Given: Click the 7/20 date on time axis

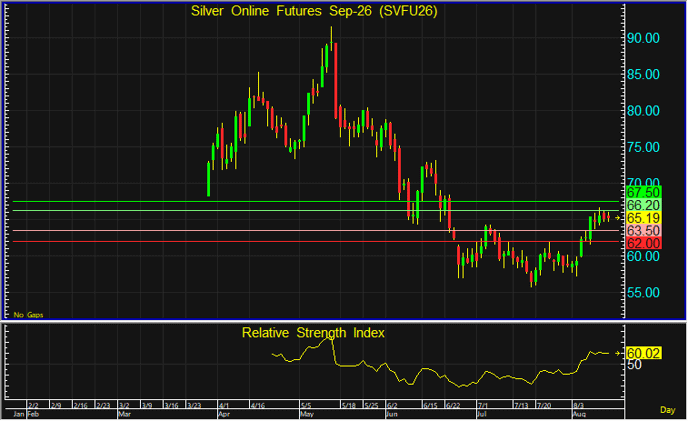Looking at the screenshot, I should [544, 405].
